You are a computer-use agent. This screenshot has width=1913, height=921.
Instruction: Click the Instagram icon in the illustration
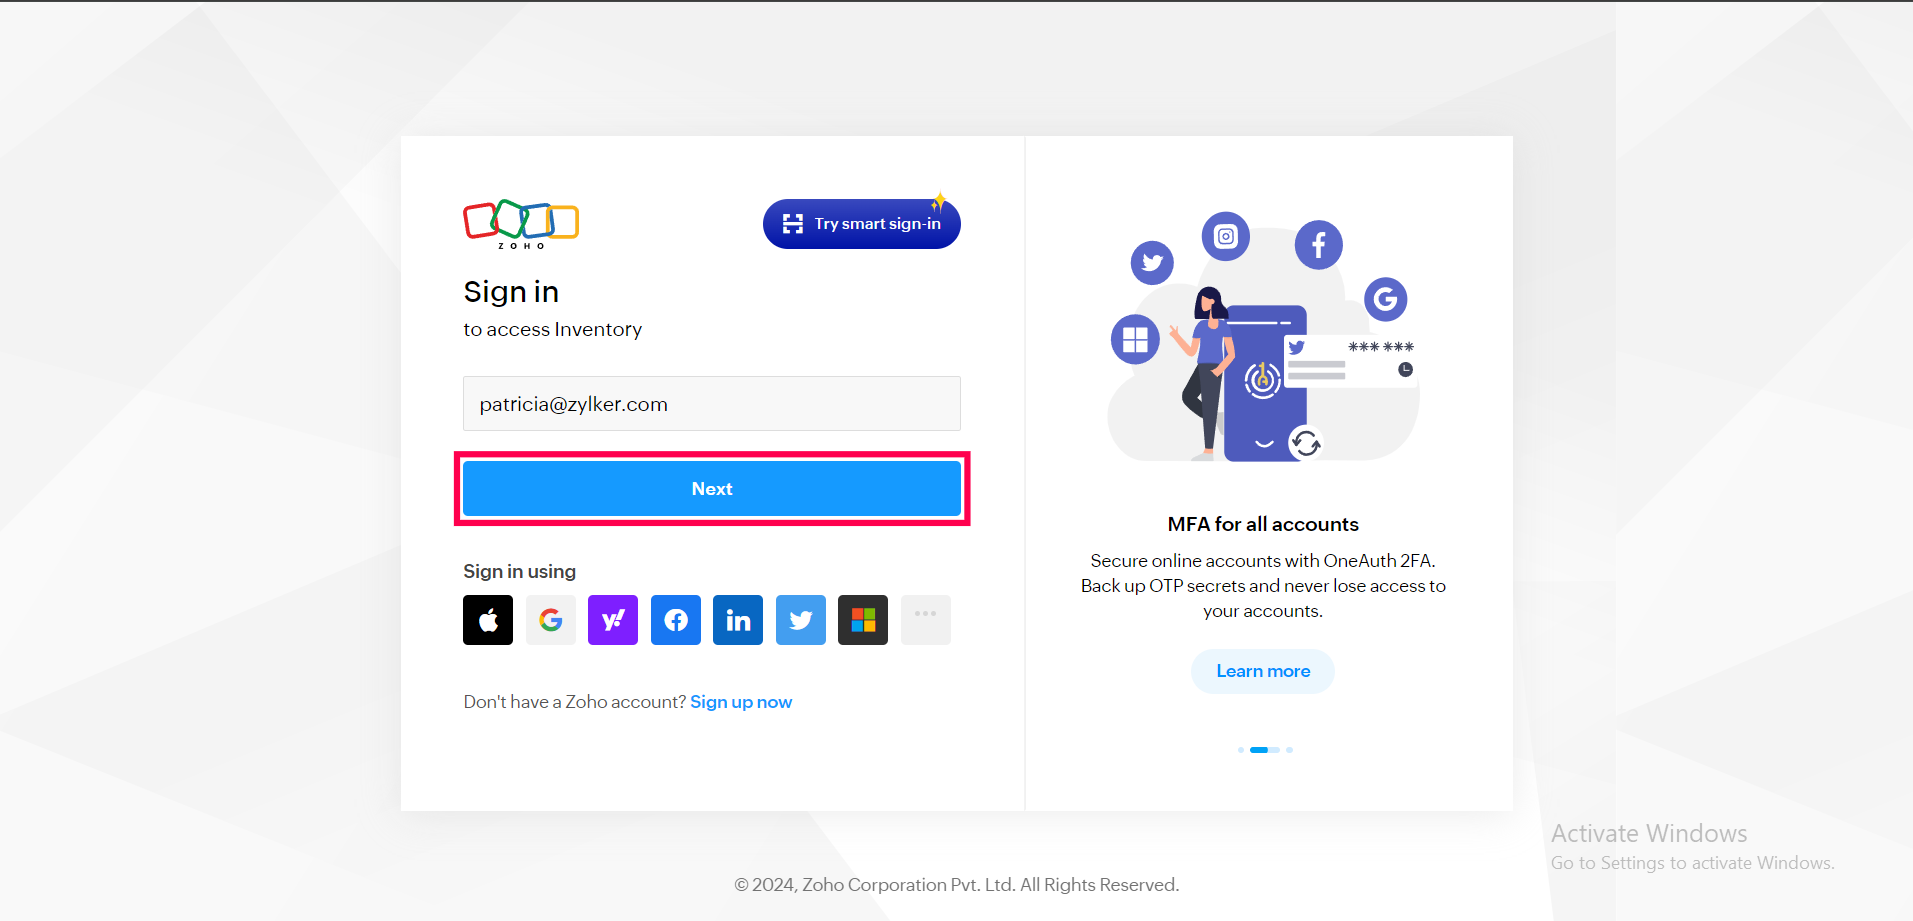coord(1225,237)
